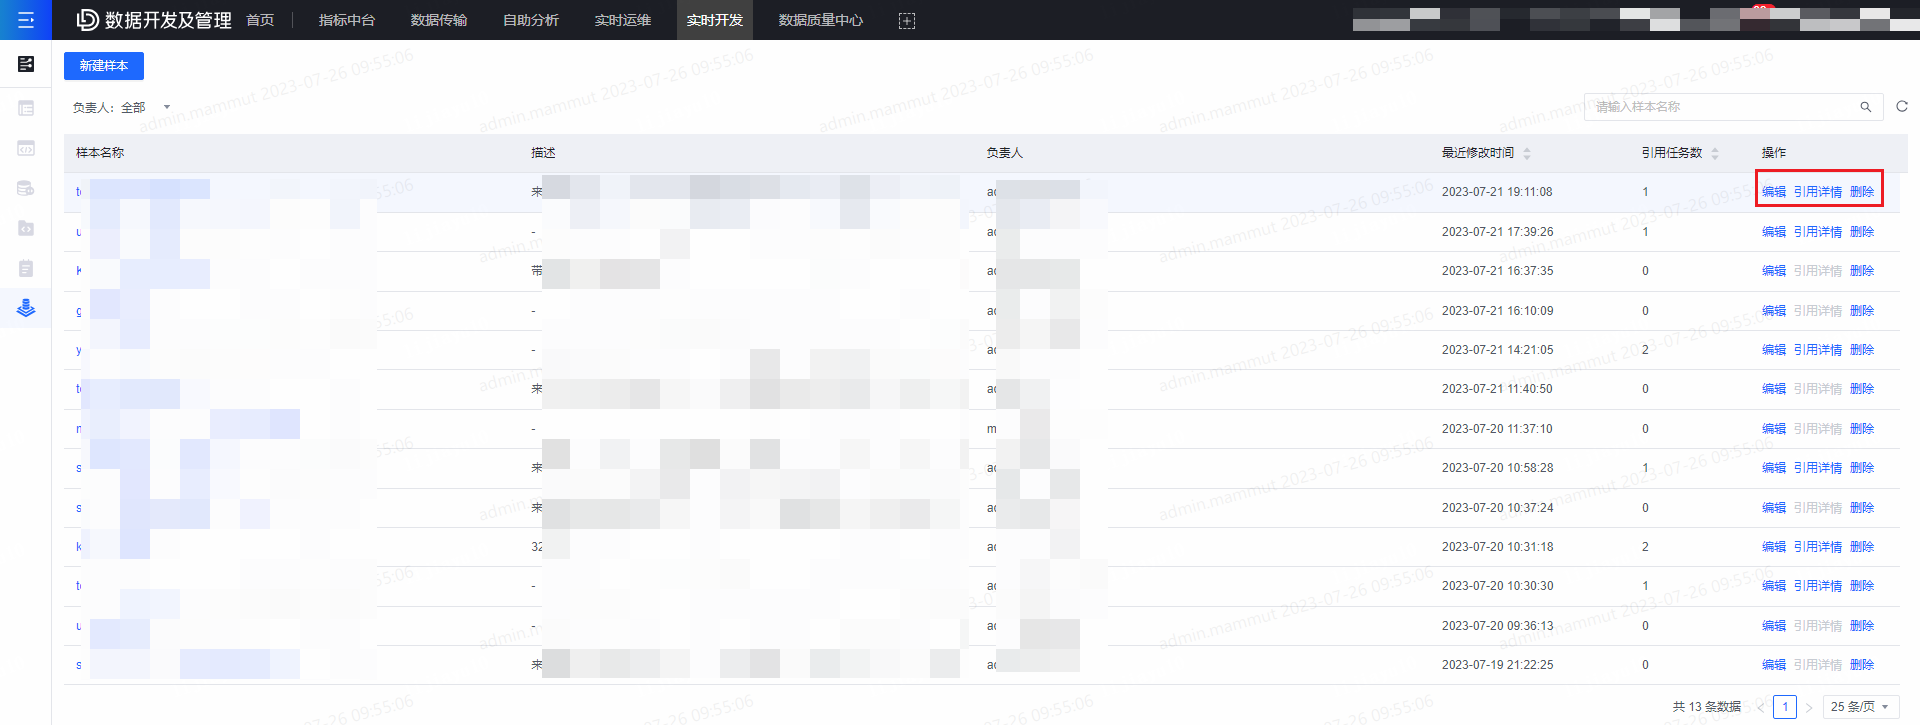Open the first sidebar task-flow icon
The width and height of the screenshot is (1920, 725).
click(26, 64)
